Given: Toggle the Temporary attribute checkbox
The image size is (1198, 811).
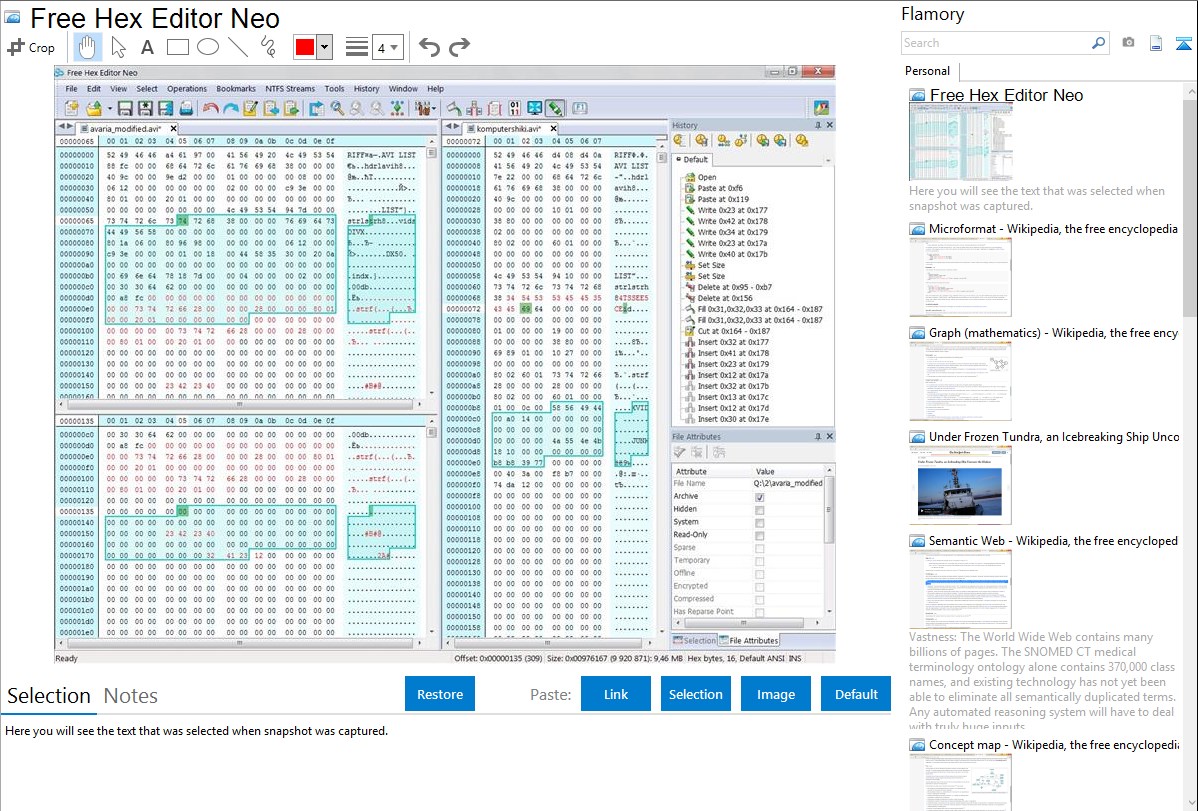Looking at the screenshot, I should coord(759,561).
